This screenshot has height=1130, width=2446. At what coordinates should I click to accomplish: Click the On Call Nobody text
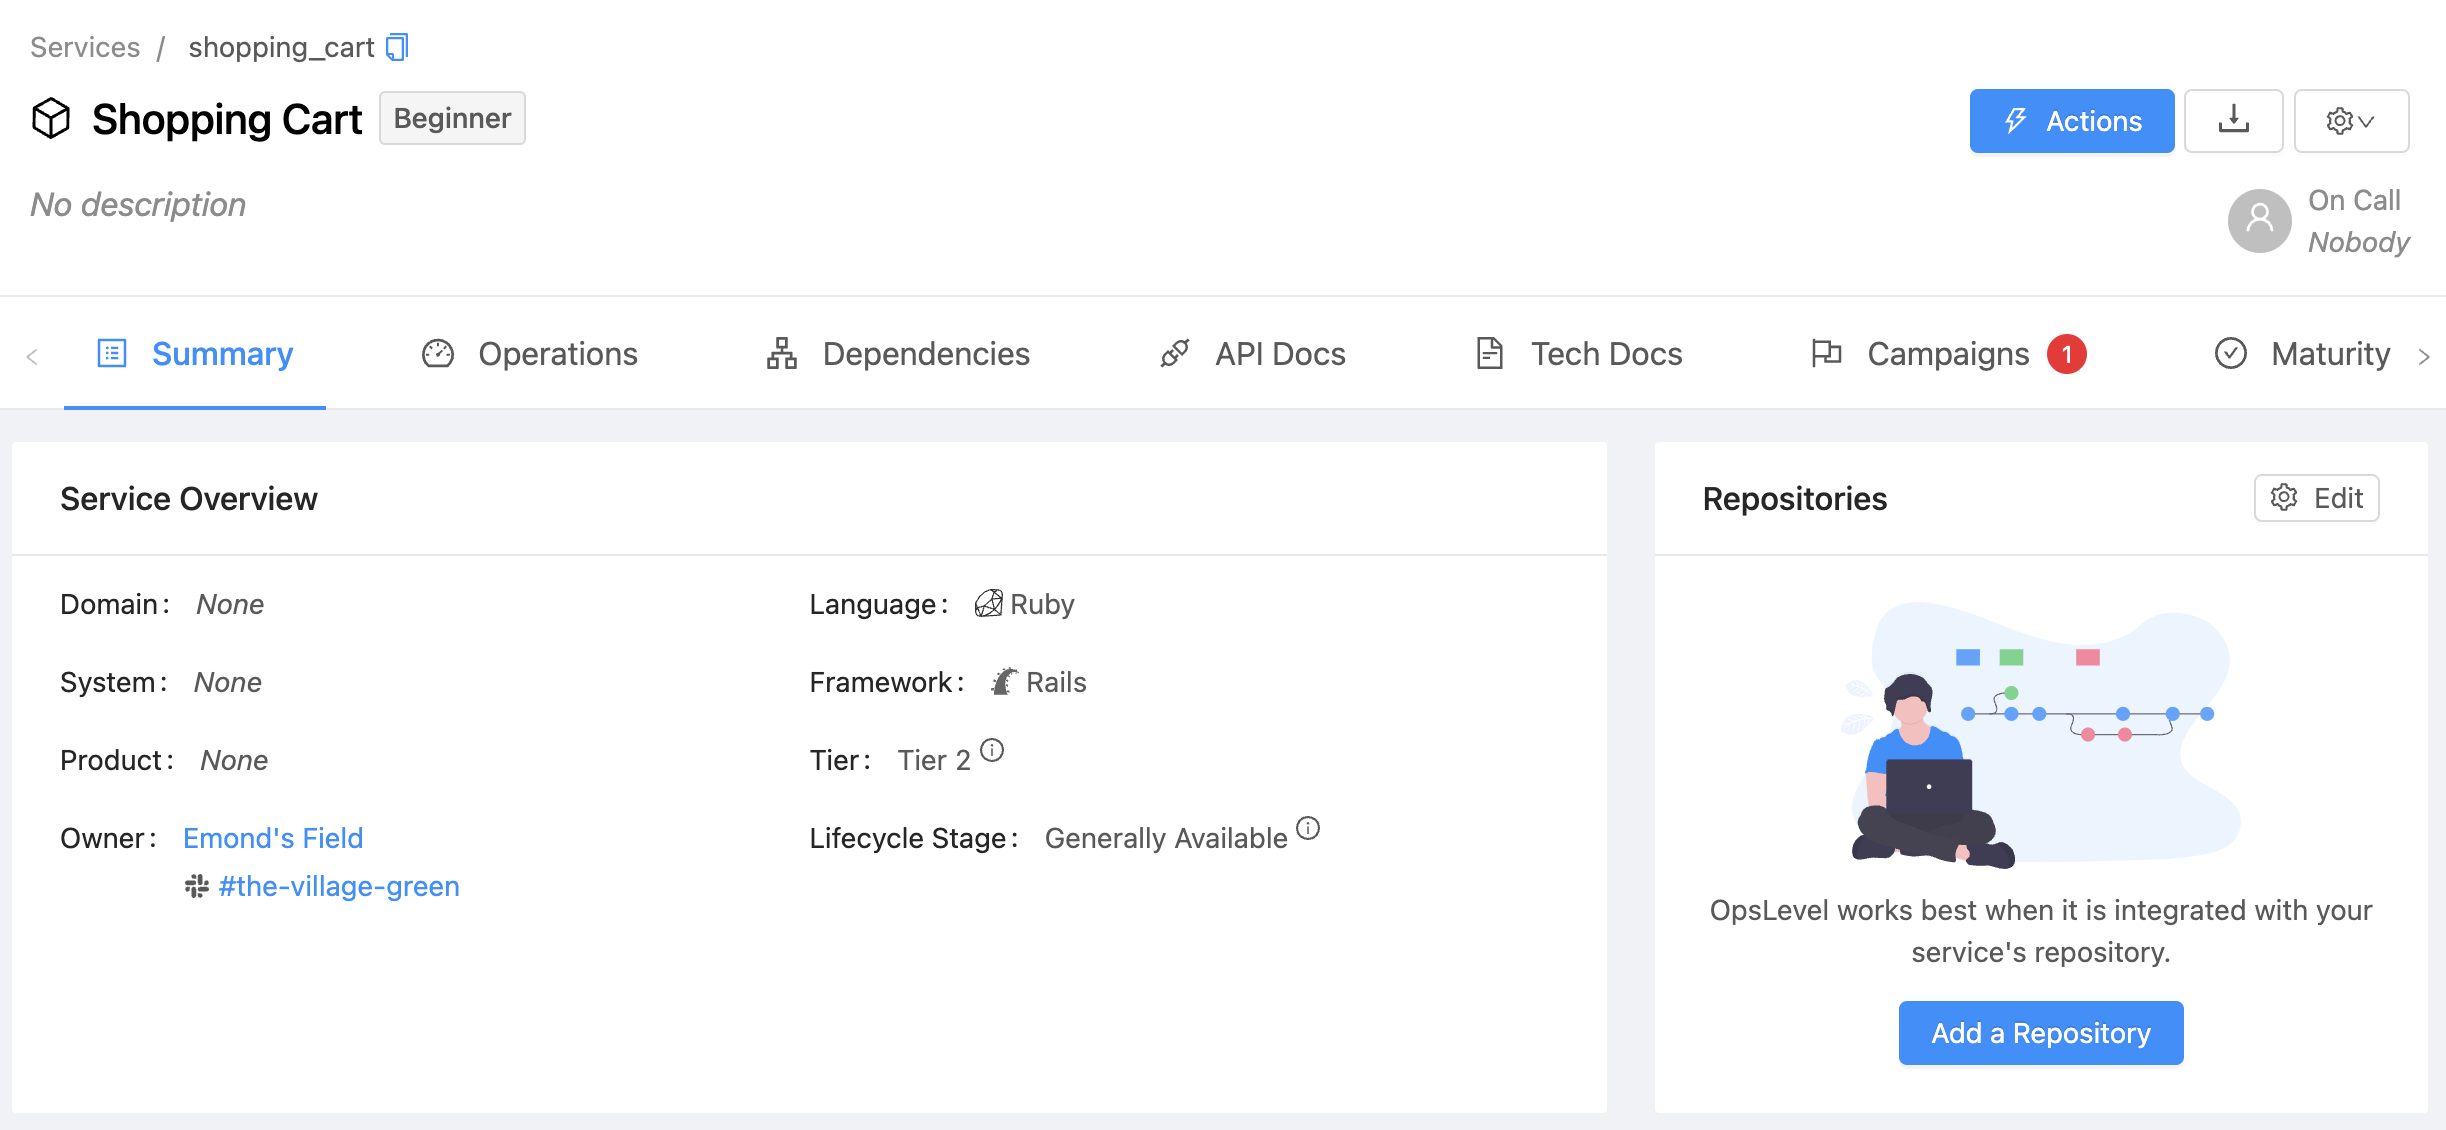coord(2358,221)
